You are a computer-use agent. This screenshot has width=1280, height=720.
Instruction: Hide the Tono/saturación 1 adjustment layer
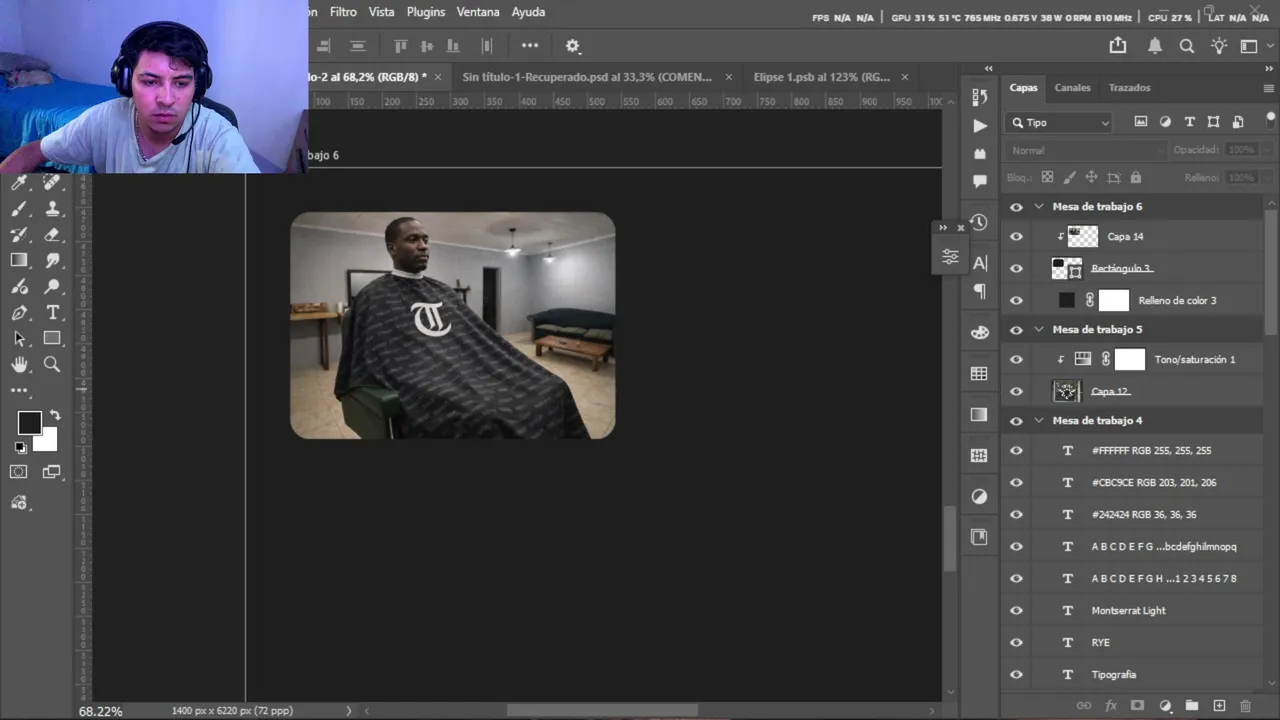[1016, 360]
